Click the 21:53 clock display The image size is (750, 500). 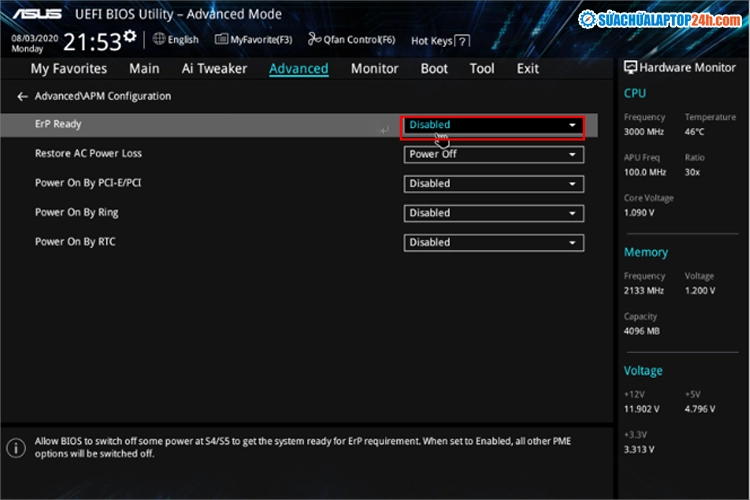coord(92,42)
